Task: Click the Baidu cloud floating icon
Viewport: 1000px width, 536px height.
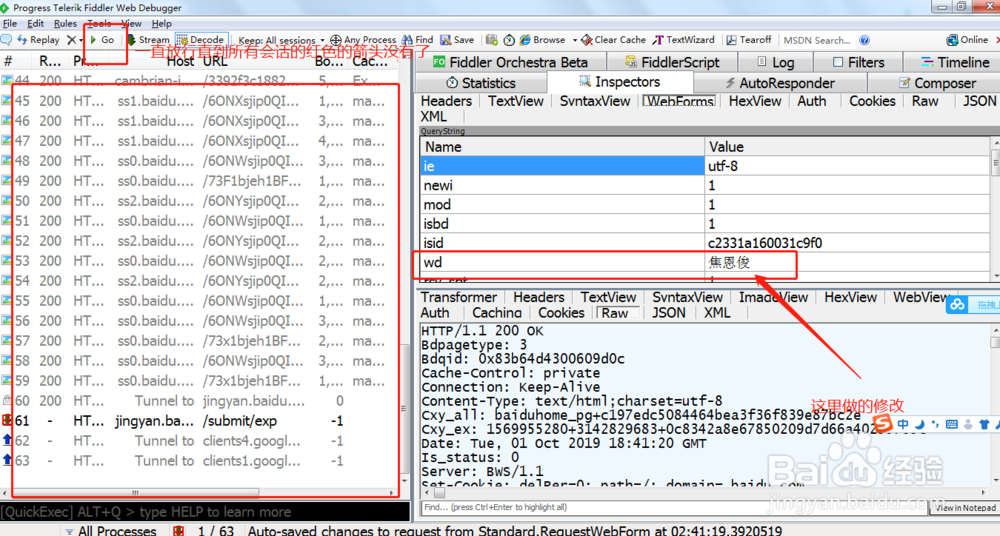Action: (957, 304)
